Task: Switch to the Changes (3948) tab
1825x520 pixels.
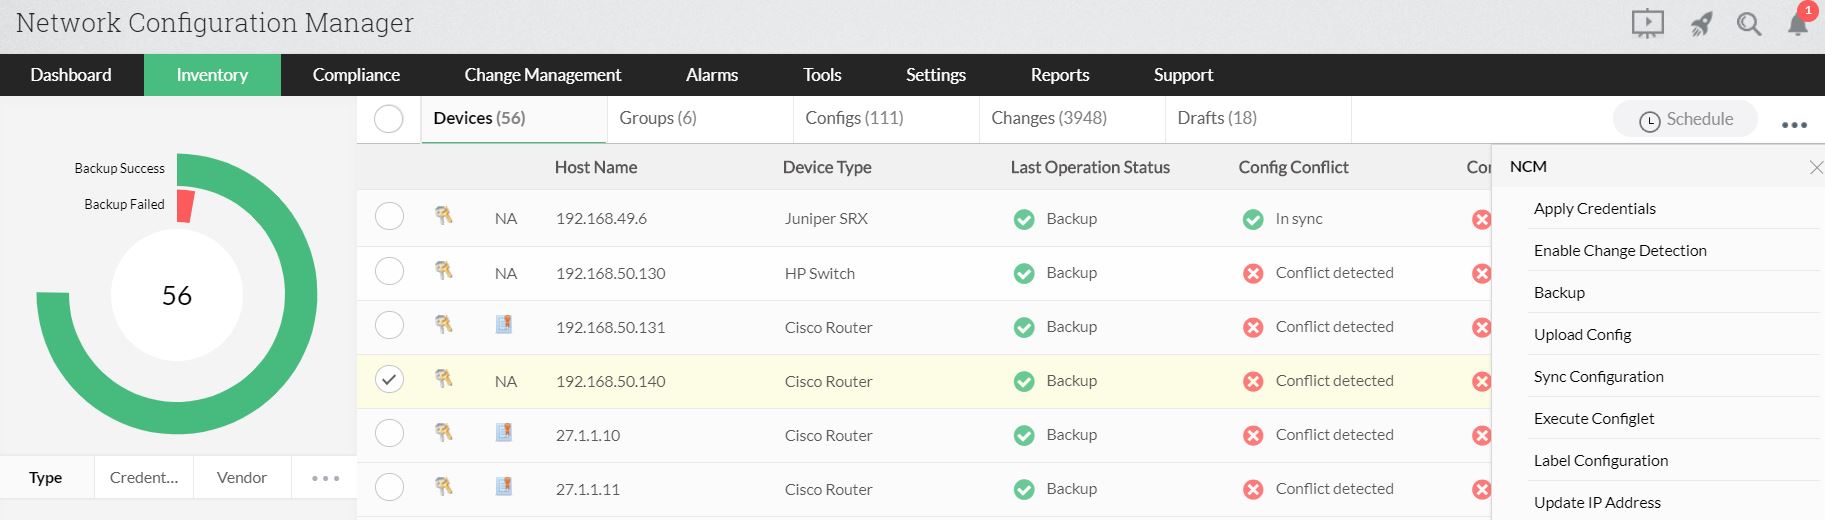Action: (x=1048, y=118)
